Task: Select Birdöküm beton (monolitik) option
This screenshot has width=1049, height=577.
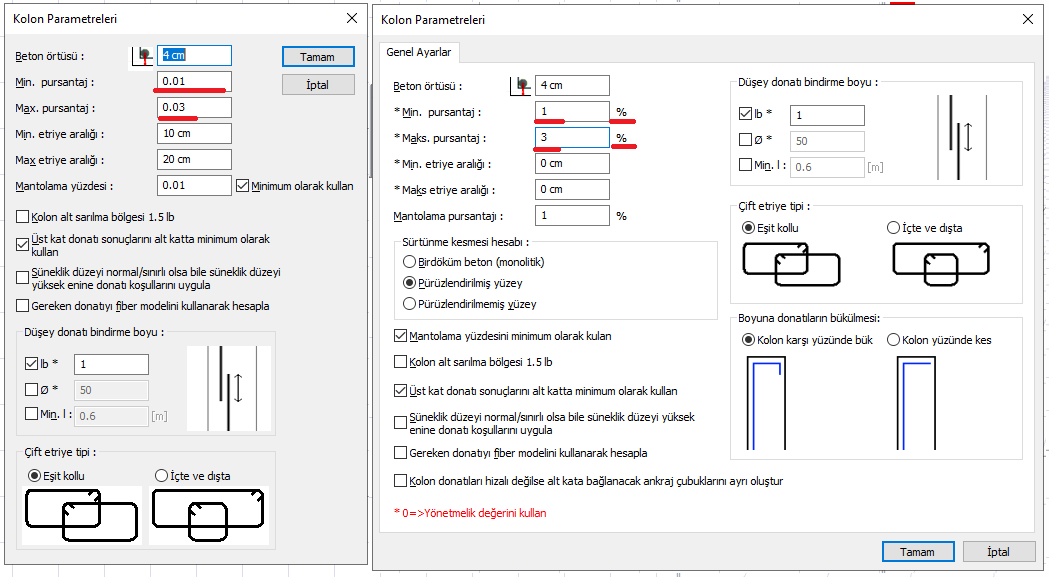Action: [x=409, y=262]
